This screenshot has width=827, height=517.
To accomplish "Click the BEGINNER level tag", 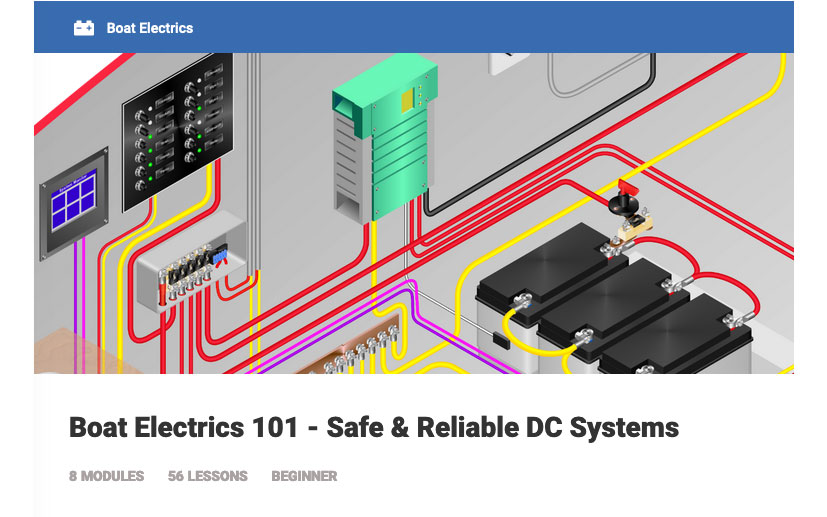I will point(304,476).
